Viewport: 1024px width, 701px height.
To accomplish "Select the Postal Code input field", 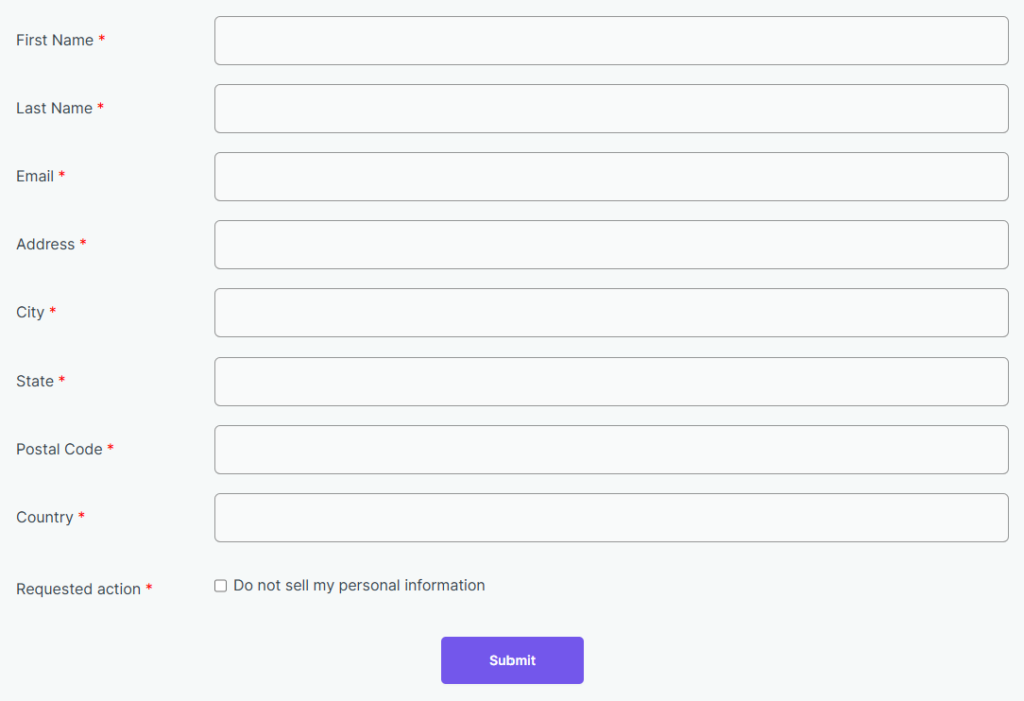I will [x=611, y=449].
